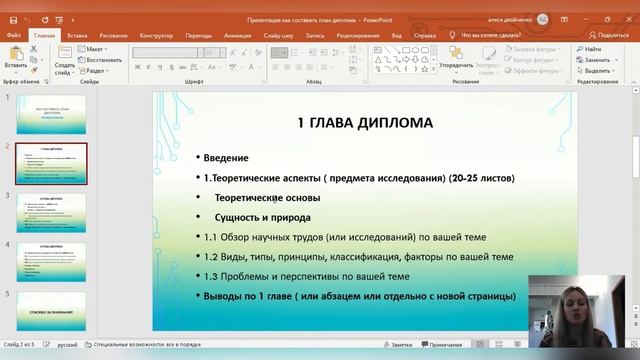The width and height of the screenshot is (640, 360).
Task: Switch to Reading view in status bar
Action: 518,344
